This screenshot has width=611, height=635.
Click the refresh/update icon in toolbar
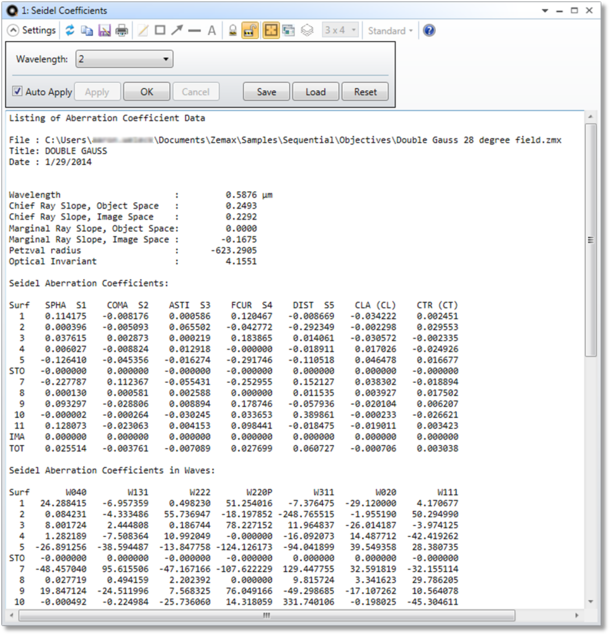point(70,31)
